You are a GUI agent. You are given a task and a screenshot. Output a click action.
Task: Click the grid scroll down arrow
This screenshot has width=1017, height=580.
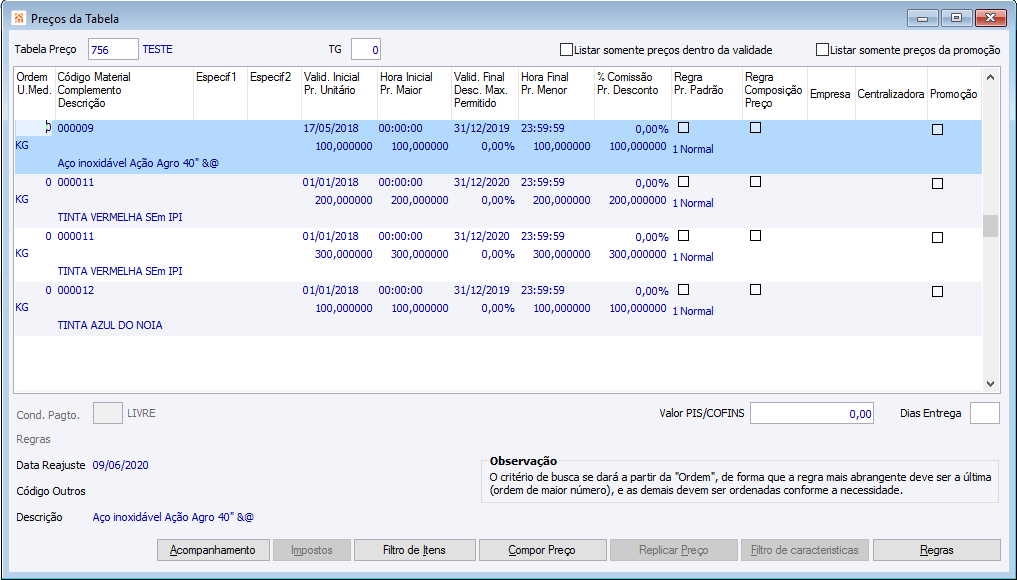coord(990,383)
